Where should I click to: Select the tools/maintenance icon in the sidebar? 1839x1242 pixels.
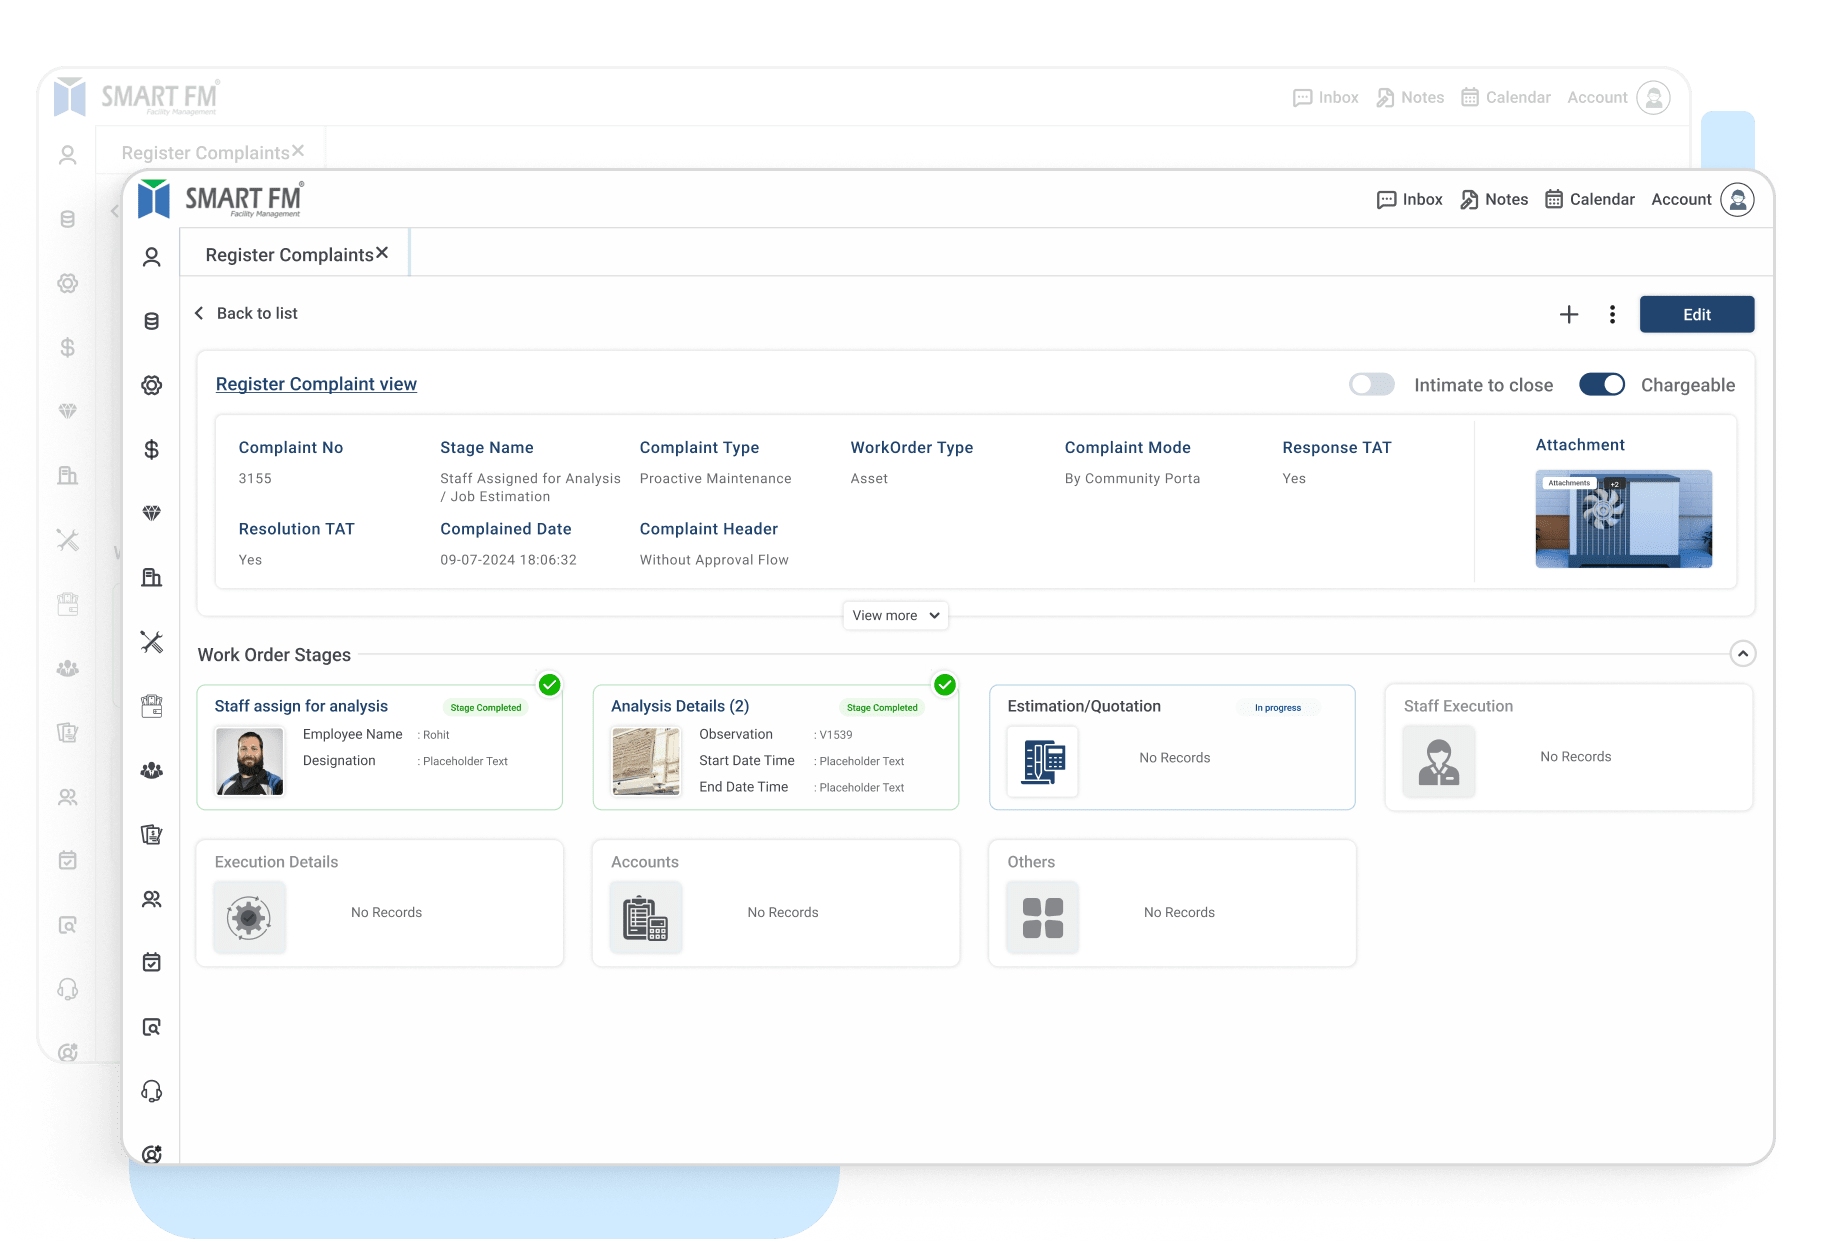tap(151, 643)
